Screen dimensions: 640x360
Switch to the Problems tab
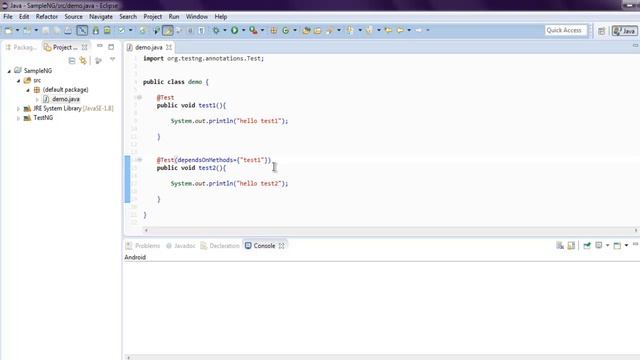click(x=143, y=246)
